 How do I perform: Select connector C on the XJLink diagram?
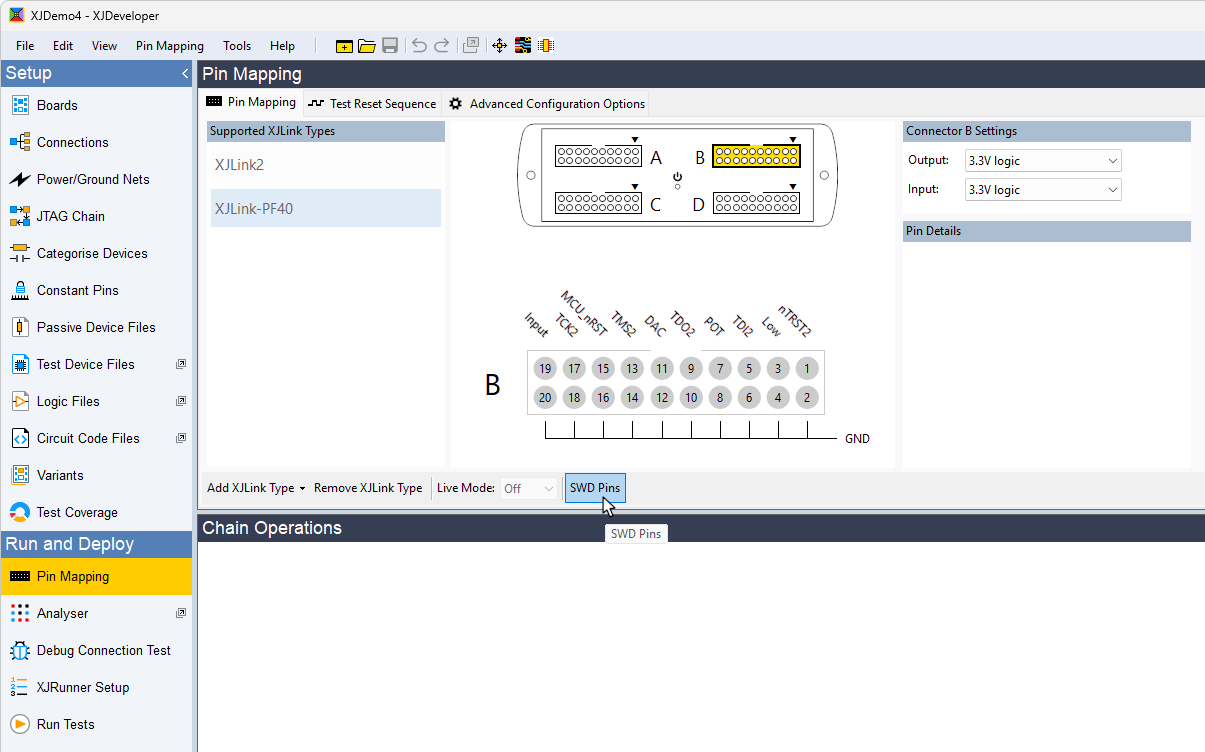click(x=598, y=203)
